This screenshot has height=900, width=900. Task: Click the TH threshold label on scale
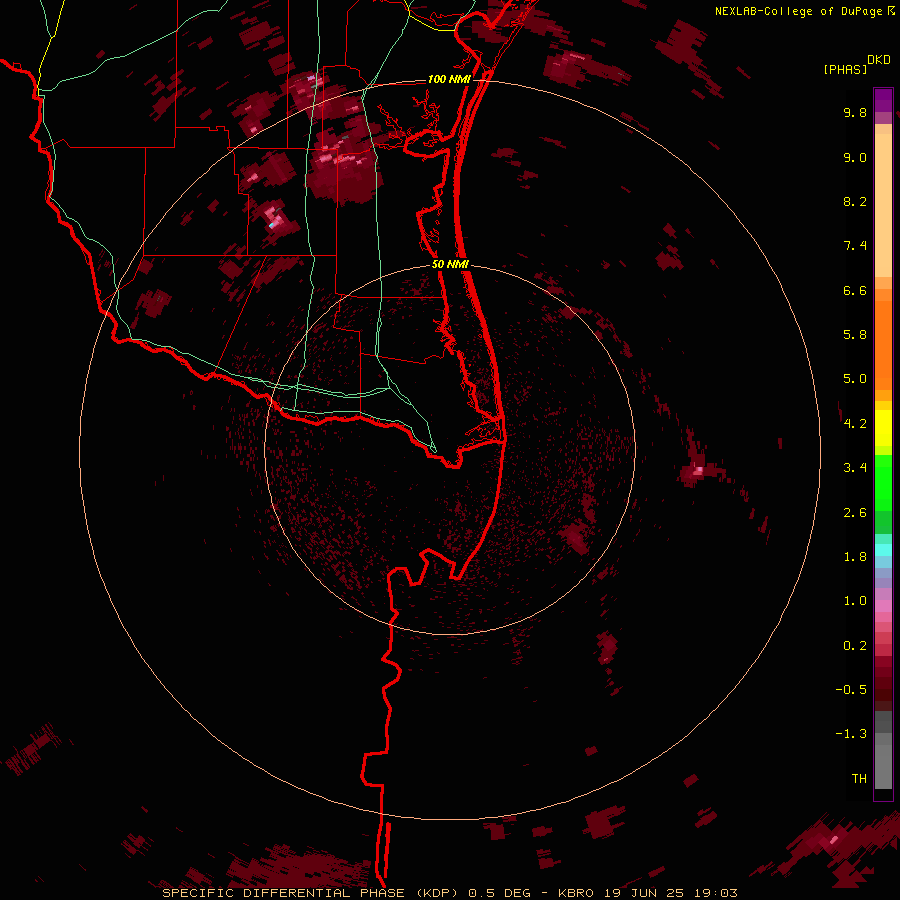[859, 779]
